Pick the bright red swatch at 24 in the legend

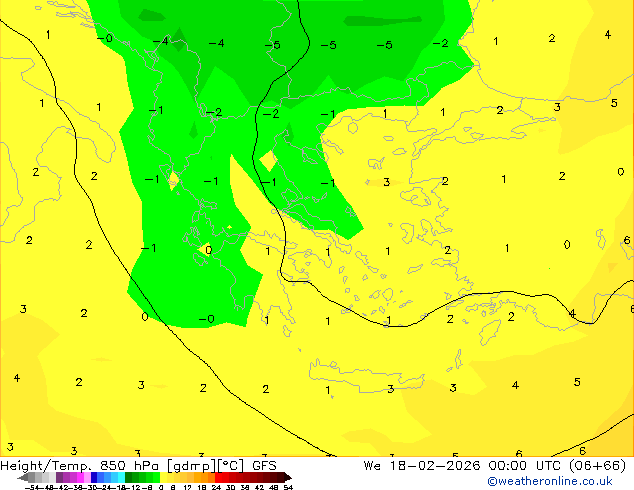(x=218, y=477)
